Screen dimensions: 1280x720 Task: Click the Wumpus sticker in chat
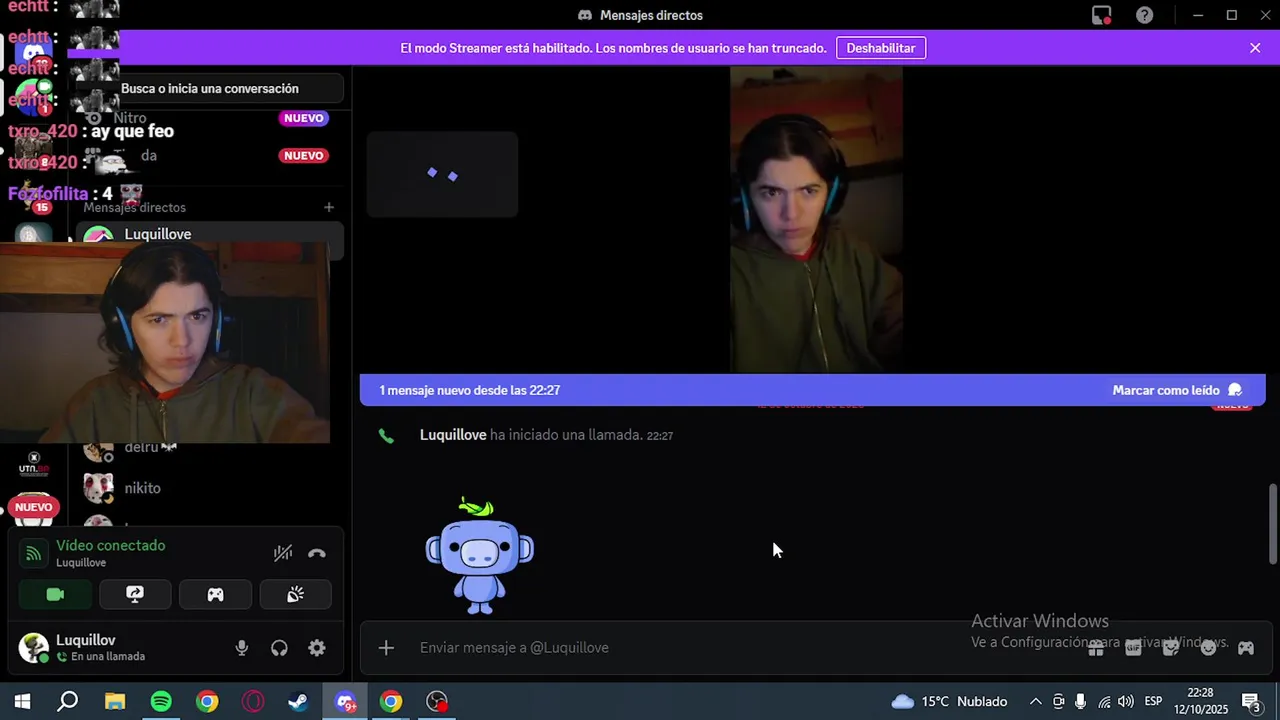click(480, 555)
